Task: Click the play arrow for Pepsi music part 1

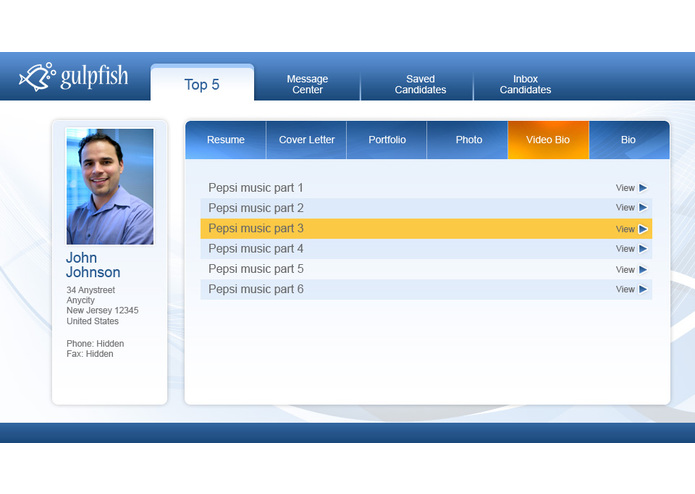Action: click(x=643, y=188)
